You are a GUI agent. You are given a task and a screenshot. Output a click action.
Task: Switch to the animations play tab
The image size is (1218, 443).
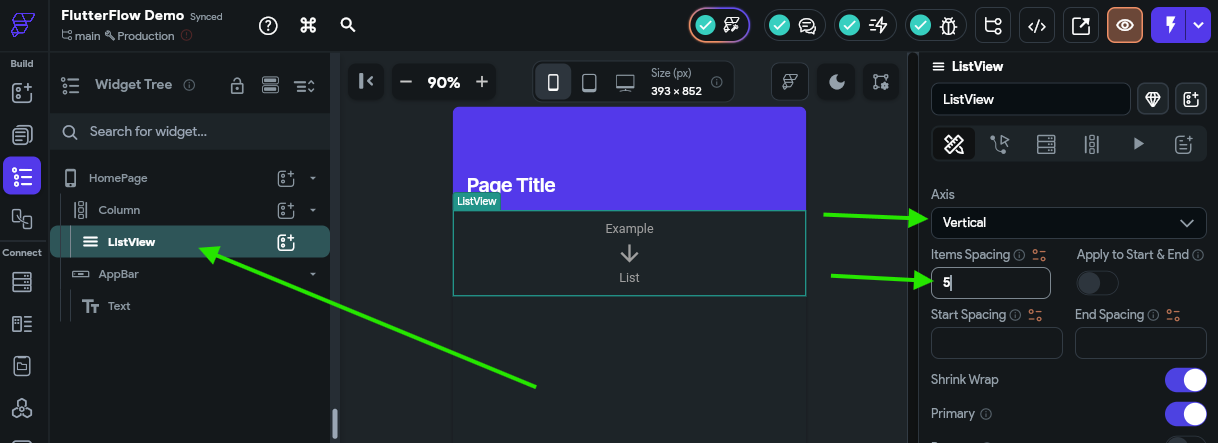pyautogui.click(x=1138, y=144)
